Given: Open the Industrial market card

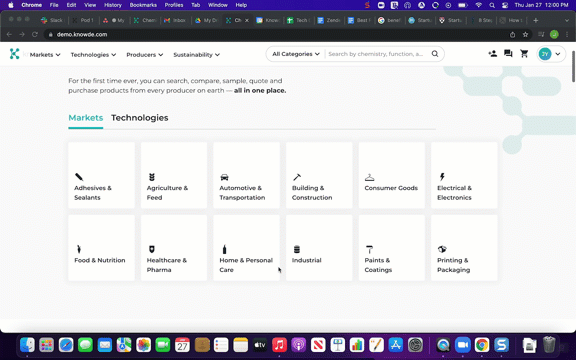Looking at the screenshot, I should [319, 248].
